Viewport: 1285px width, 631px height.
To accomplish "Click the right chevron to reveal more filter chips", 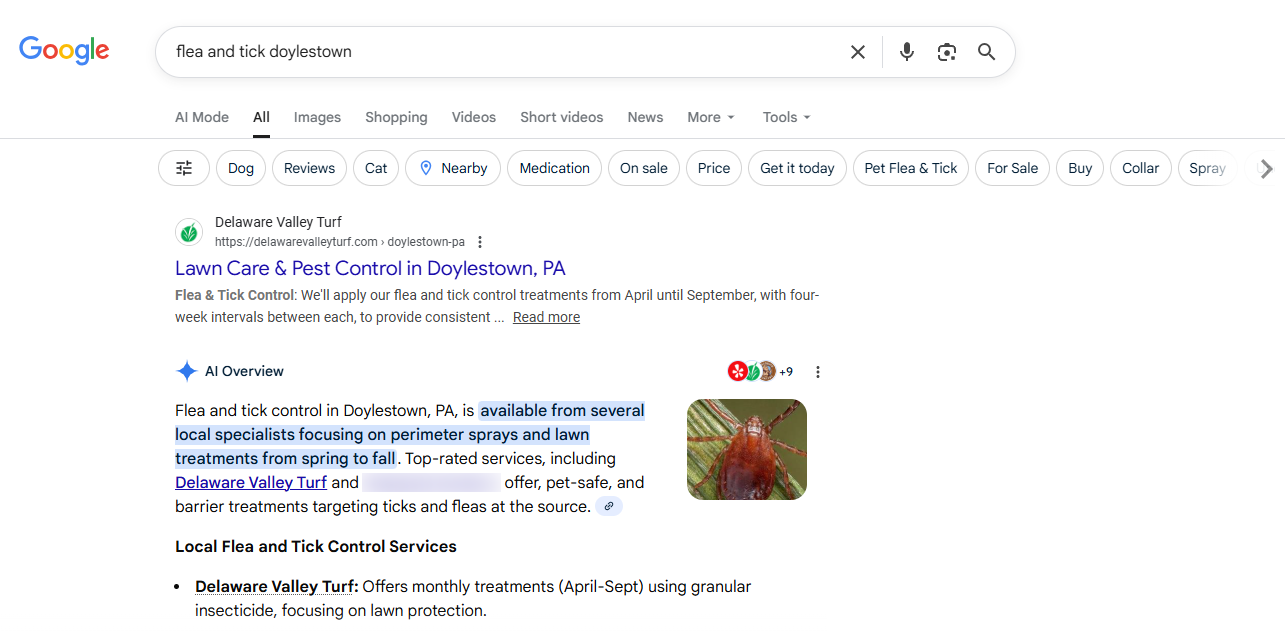I will click(1266, 168).
